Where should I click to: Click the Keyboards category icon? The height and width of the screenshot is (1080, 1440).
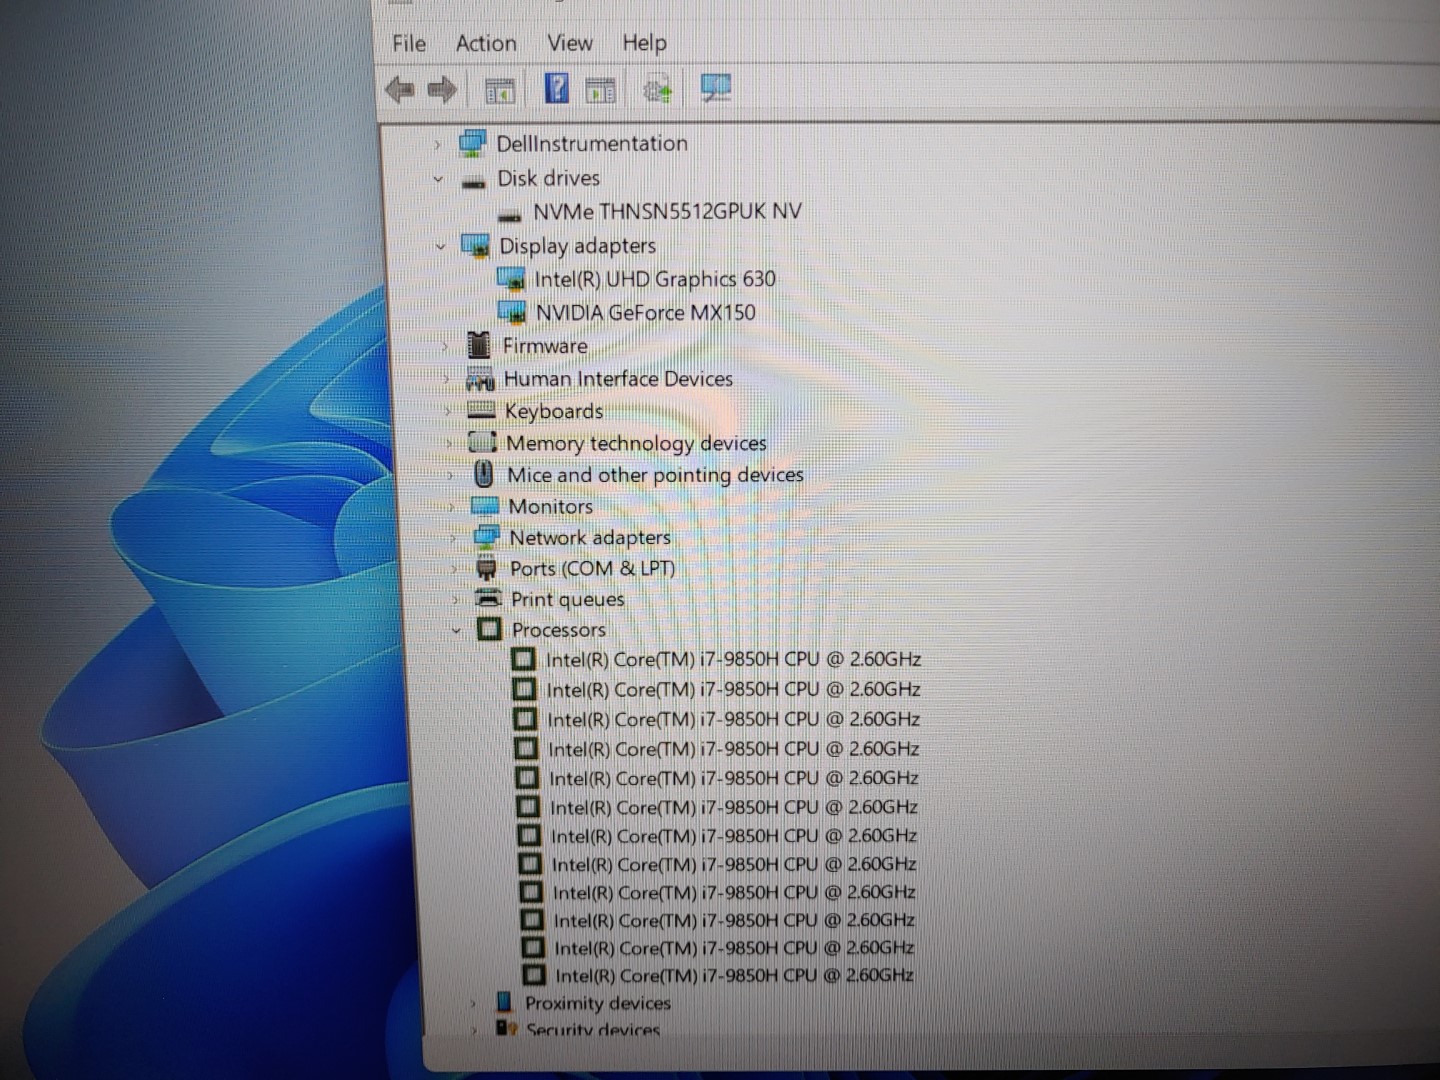click(482, 411)
